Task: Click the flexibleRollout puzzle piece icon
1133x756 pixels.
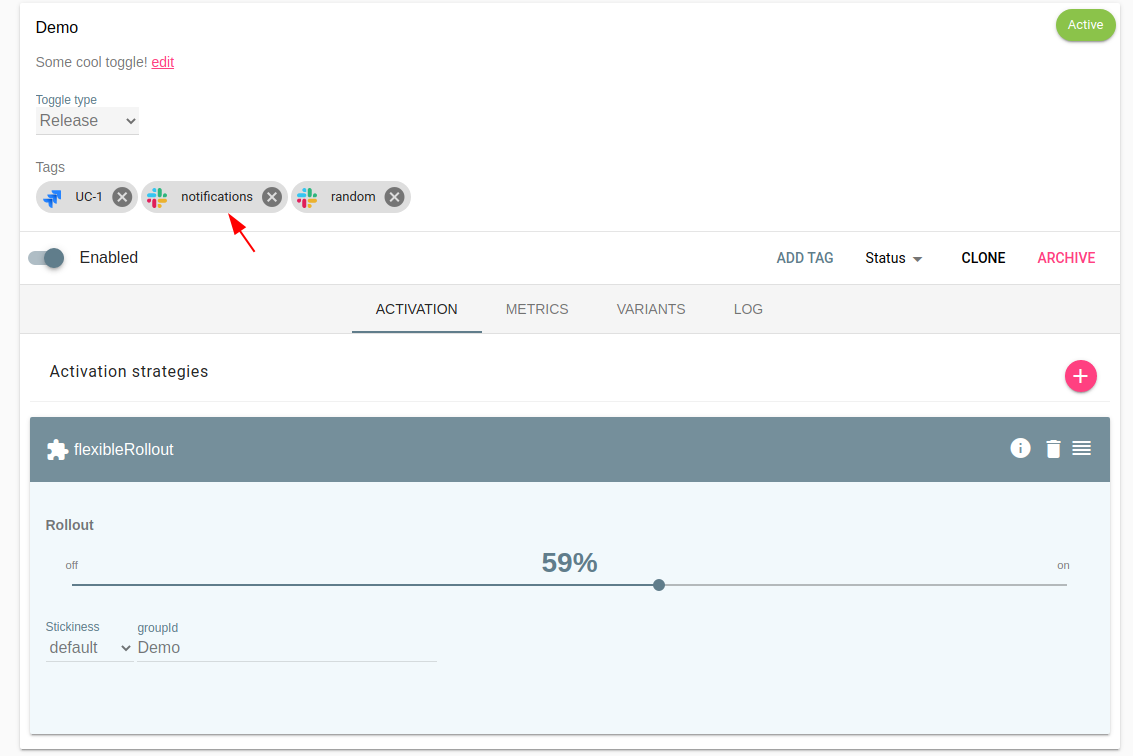Action: 57,450
